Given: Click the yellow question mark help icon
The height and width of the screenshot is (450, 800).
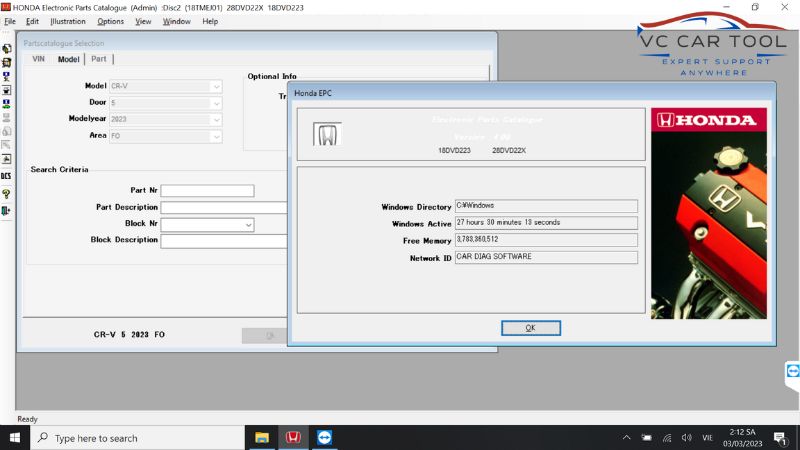Looking at the screenshot, I should coord(7,193).
